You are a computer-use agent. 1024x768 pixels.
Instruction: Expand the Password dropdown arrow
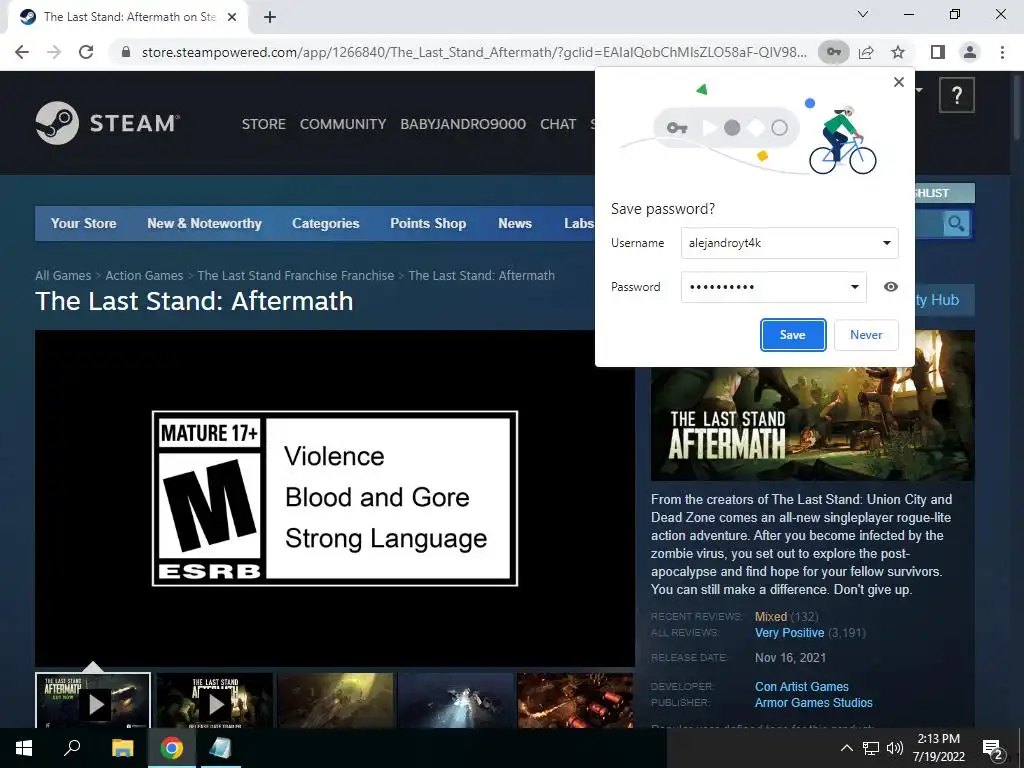click(855, 287)
